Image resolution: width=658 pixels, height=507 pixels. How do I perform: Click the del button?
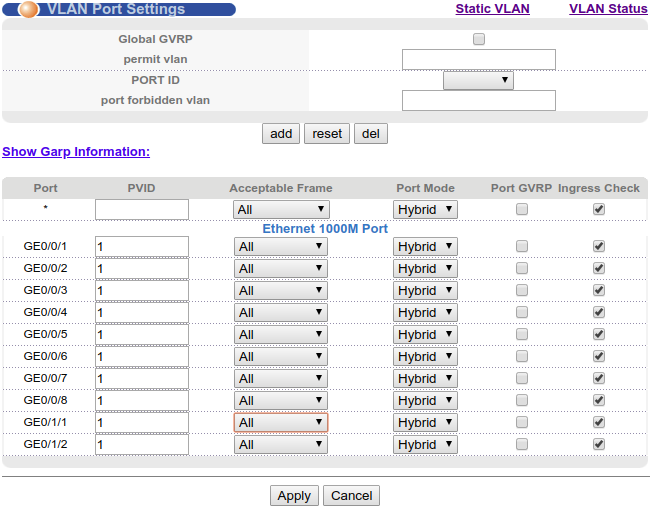click(x=370, y=134)
